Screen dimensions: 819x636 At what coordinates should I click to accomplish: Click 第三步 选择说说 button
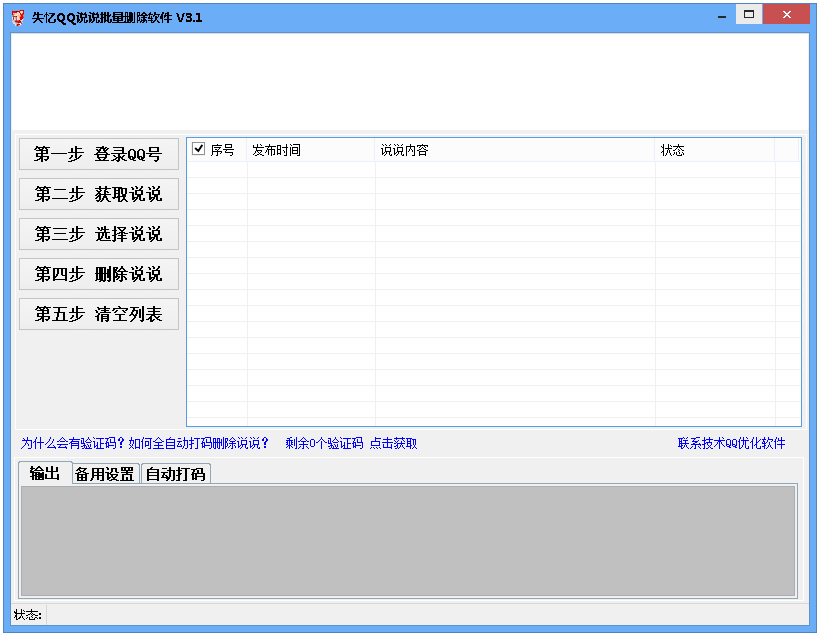pos(99,234)
